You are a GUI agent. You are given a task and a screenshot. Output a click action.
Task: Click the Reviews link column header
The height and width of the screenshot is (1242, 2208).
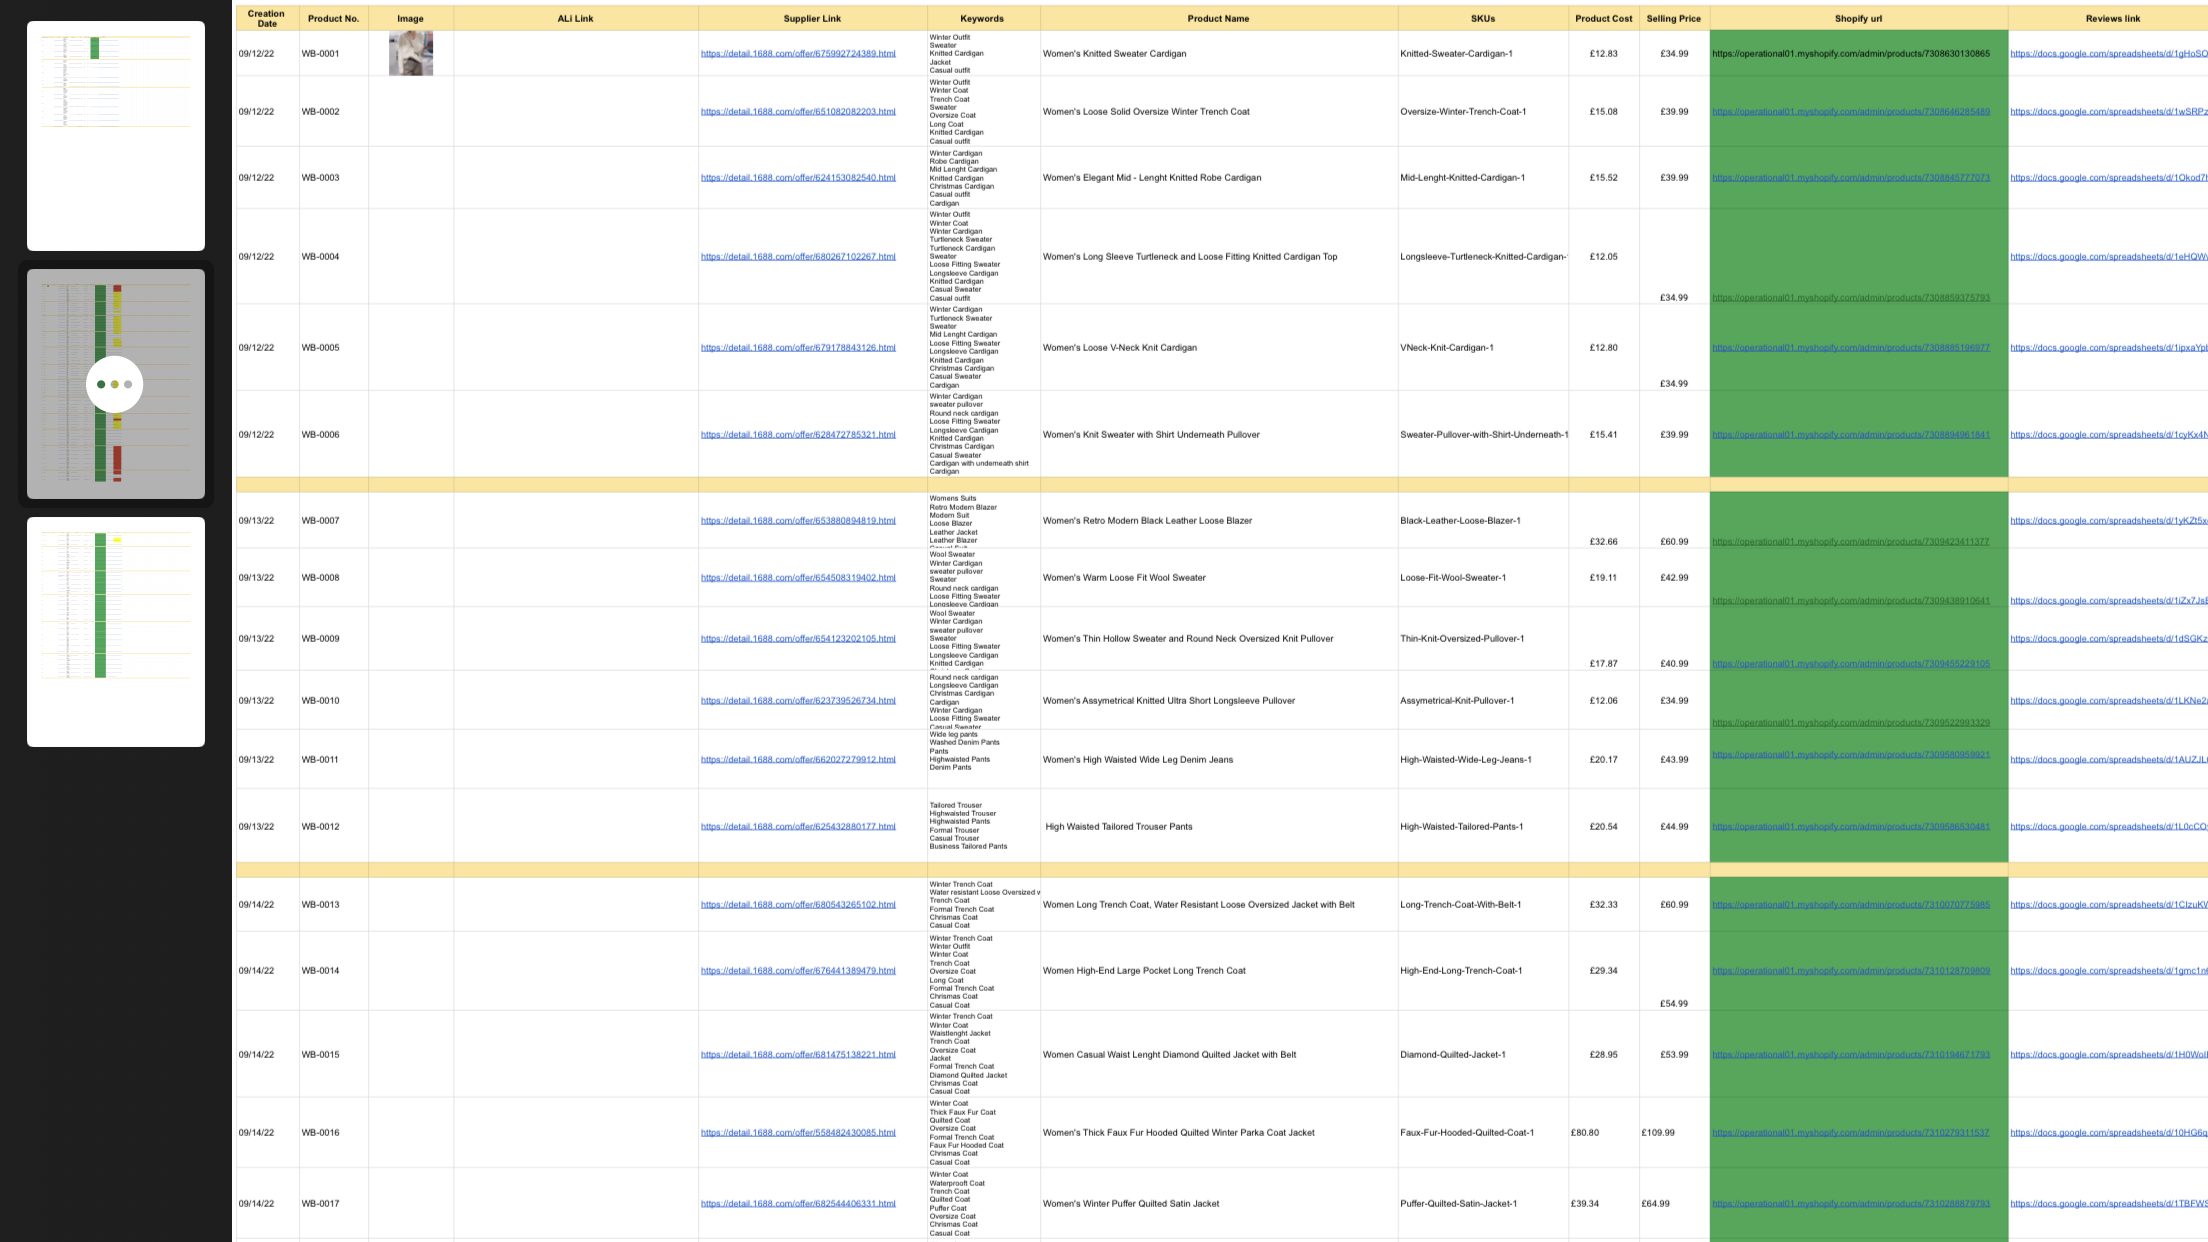coord(2112,18)
